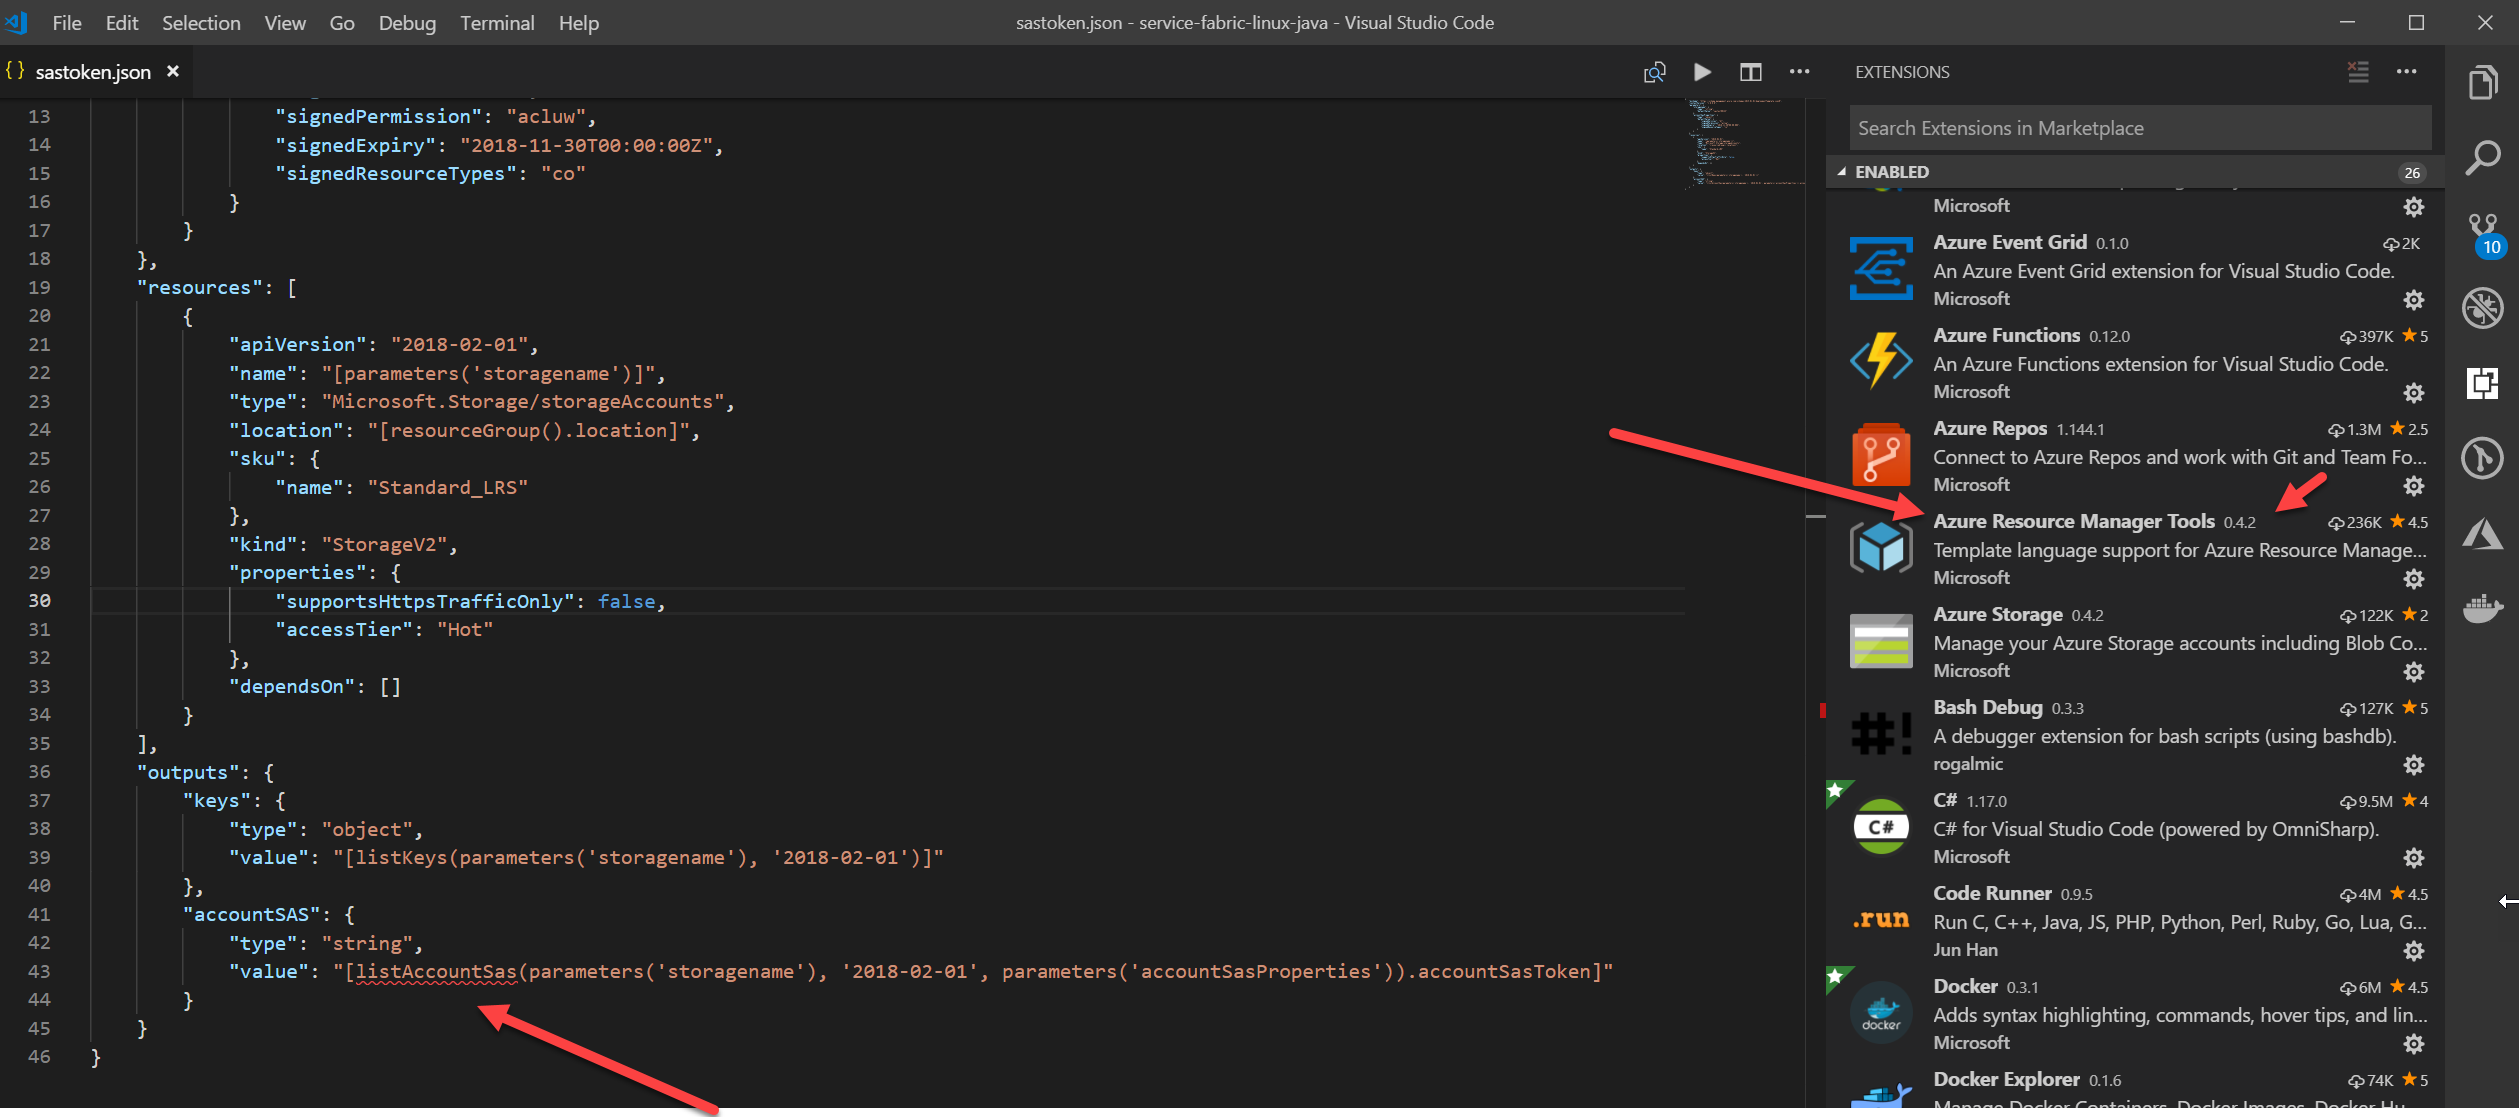
Task: Run the sastoken.json file with the play button
Action: pyautogui.click(x=1701, y=71)
